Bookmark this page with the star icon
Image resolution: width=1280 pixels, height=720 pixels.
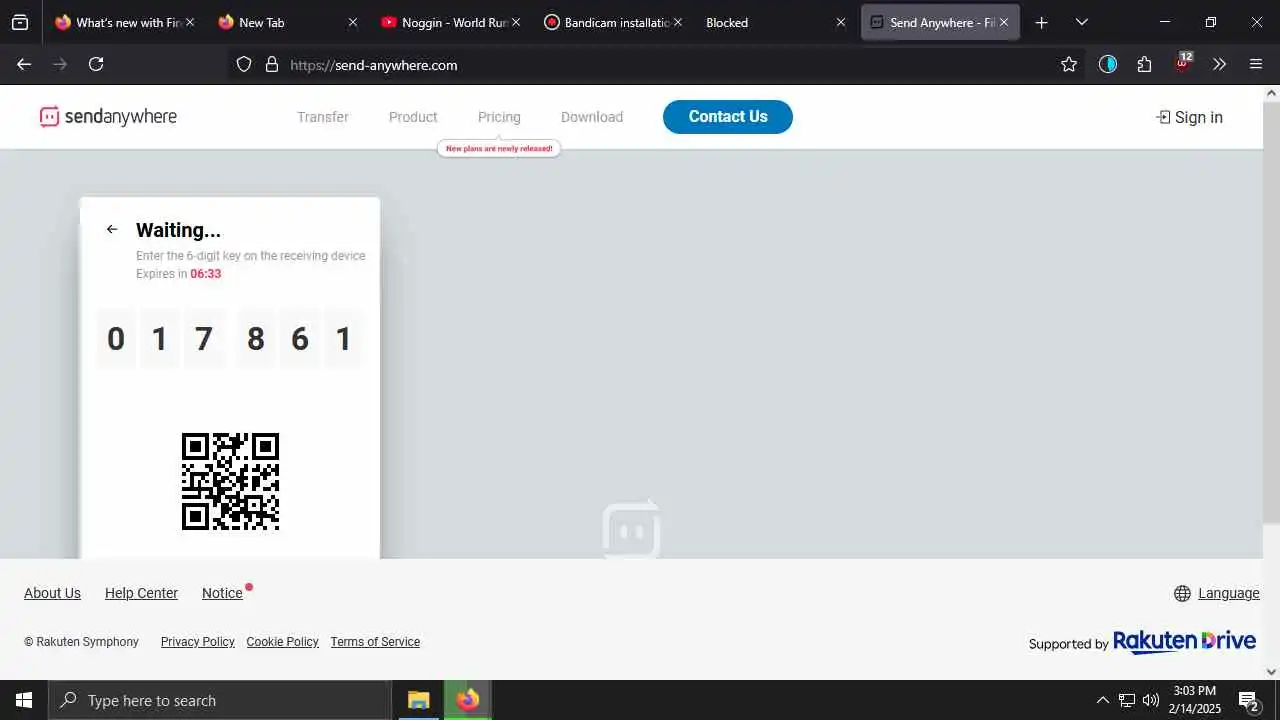tap(1069, 64)
